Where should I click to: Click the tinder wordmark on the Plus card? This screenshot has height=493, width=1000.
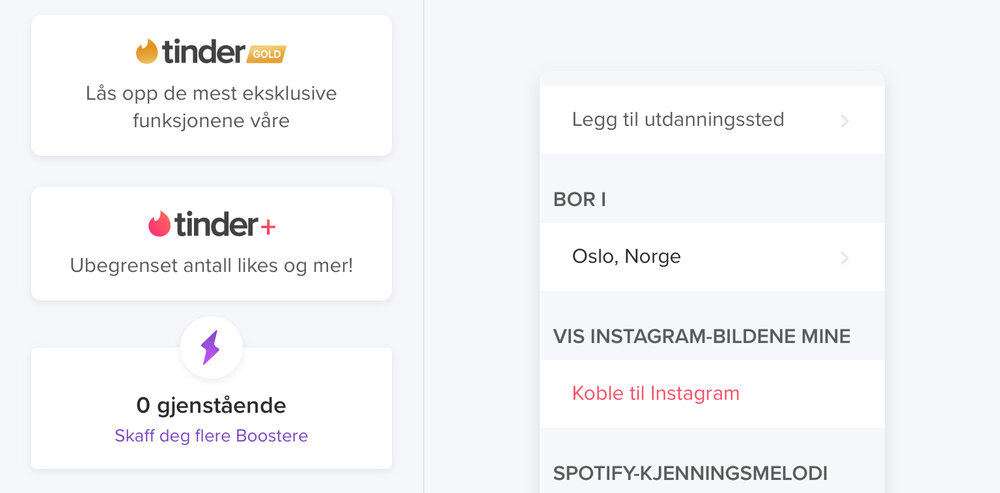pos(216,224)
